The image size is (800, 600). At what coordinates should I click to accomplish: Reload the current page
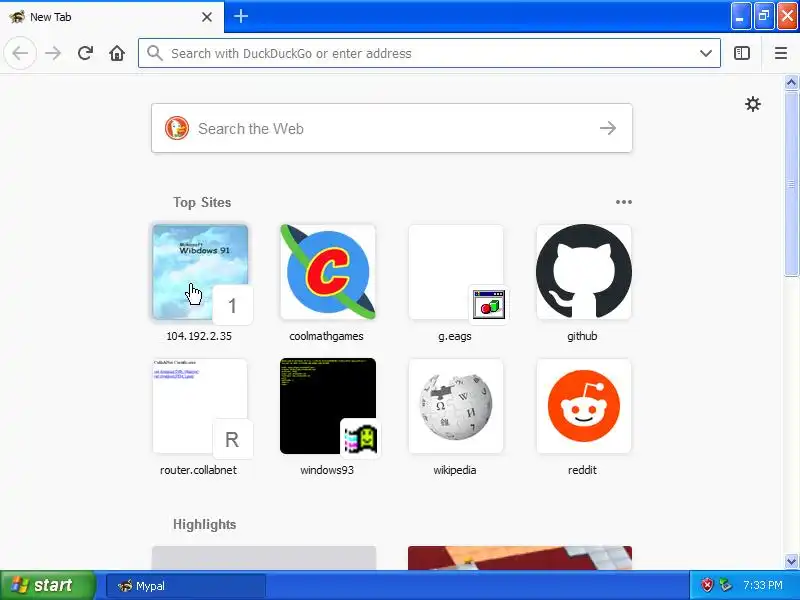click(x=85, y=53)
